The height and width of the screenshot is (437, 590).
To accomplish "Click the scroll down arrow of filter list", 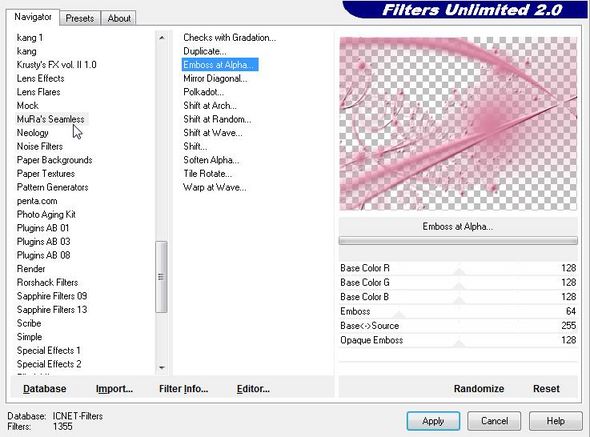I will (161, 367).
